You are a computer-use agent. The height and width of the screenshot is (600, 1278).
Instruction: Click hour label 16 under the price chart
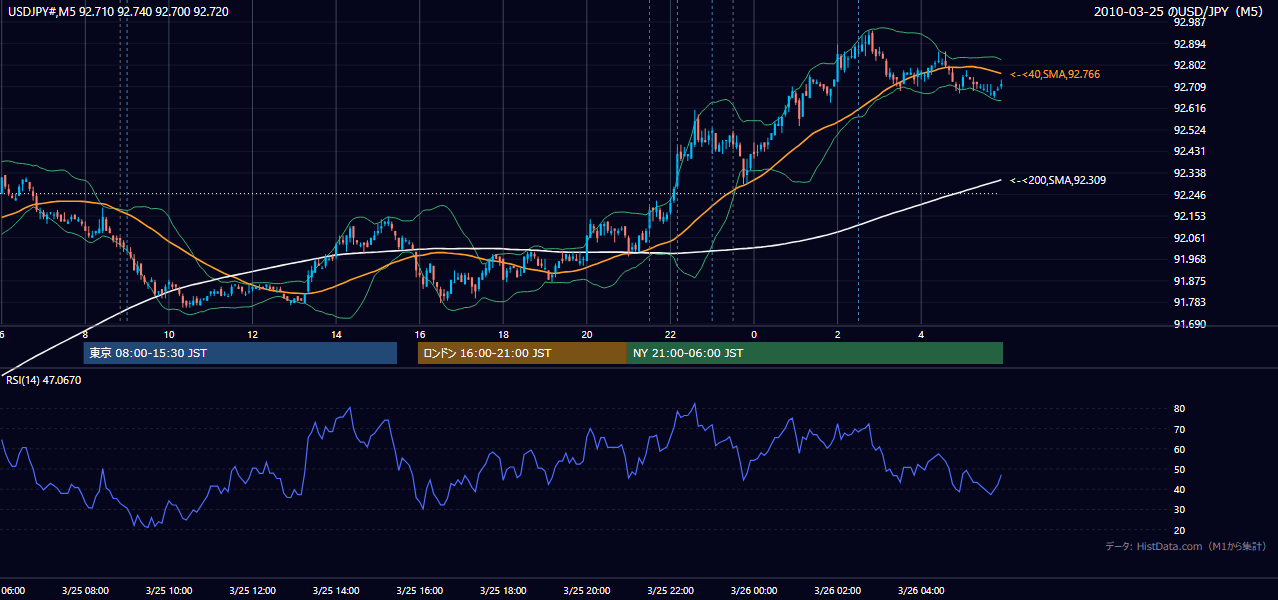pos(420,335)
